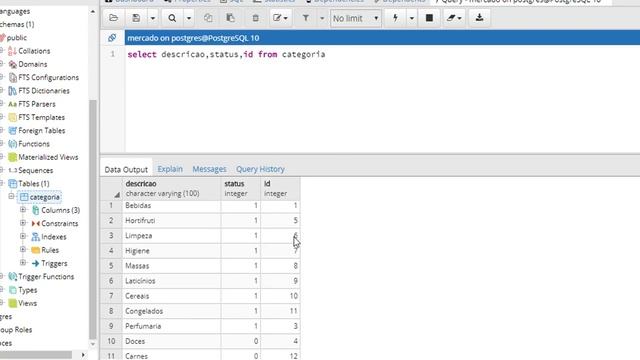Select Sequences in the browser tree
The width and height of the screenshot is (640, 360).
[36, 171]
